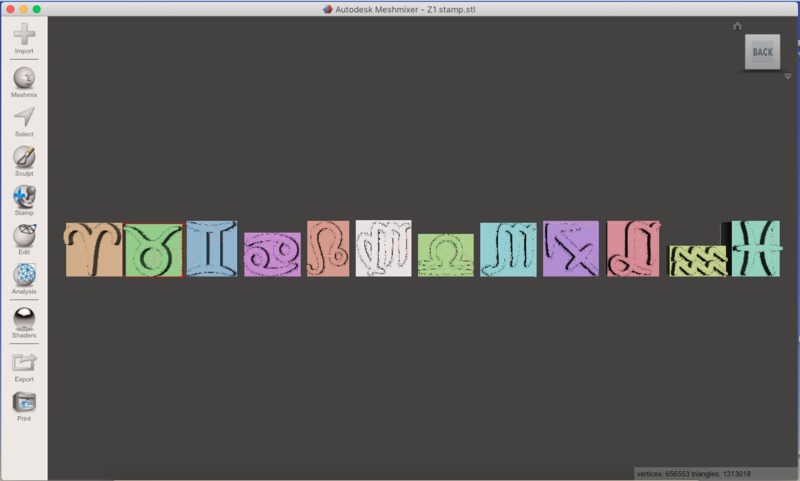The image size is (800, 481).
Task: Click the window title Z1 stamp.stl
Action: click(405, 8)
